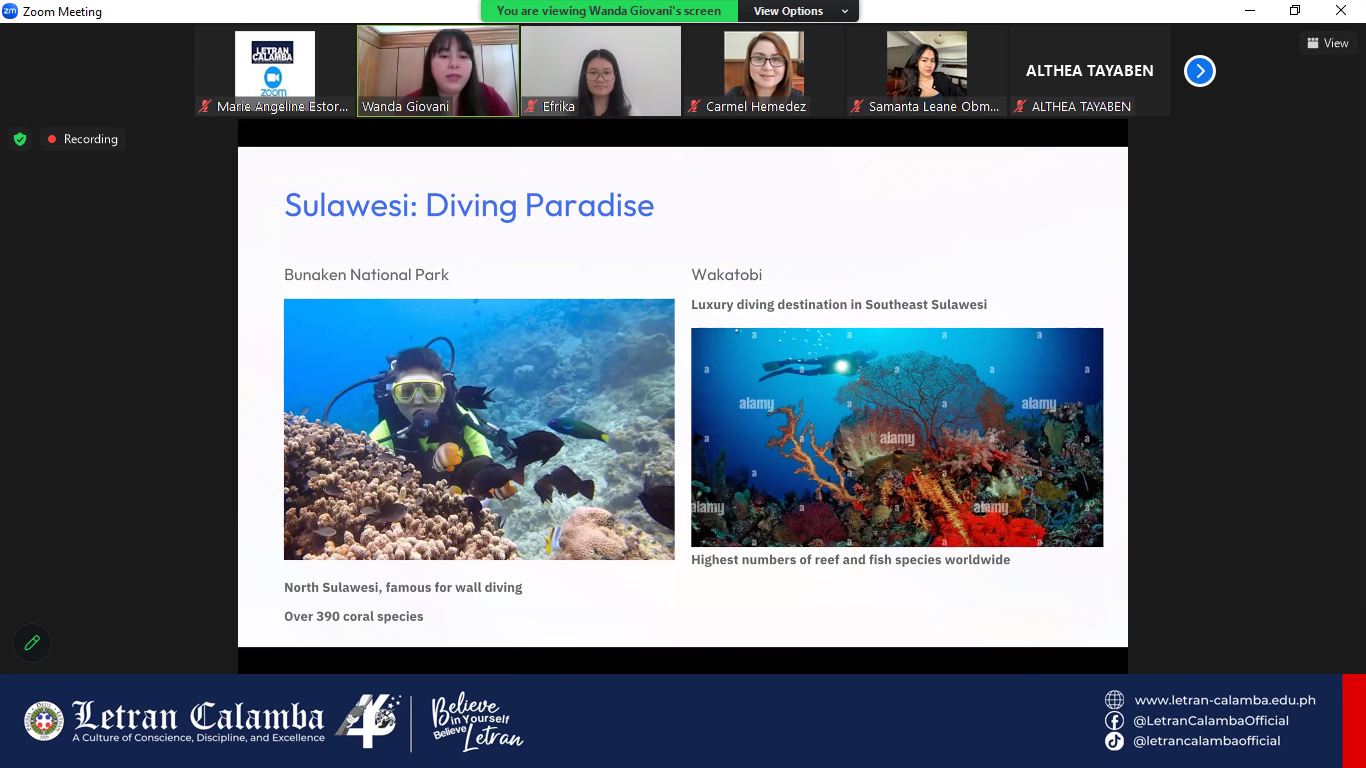
Task: Click the annotate pencil icon
Action: tap(32, 643)
